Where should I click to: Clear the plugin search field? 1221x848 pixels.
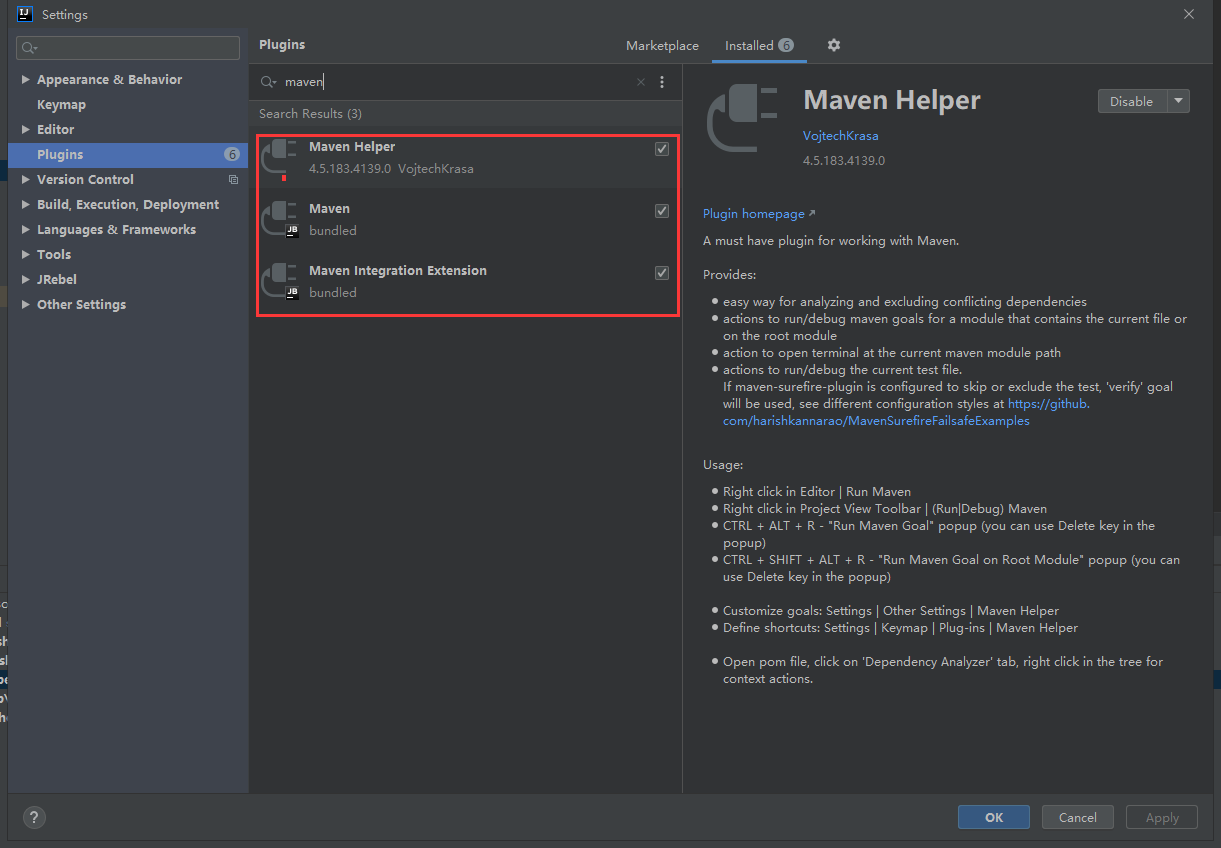point(641,82)
